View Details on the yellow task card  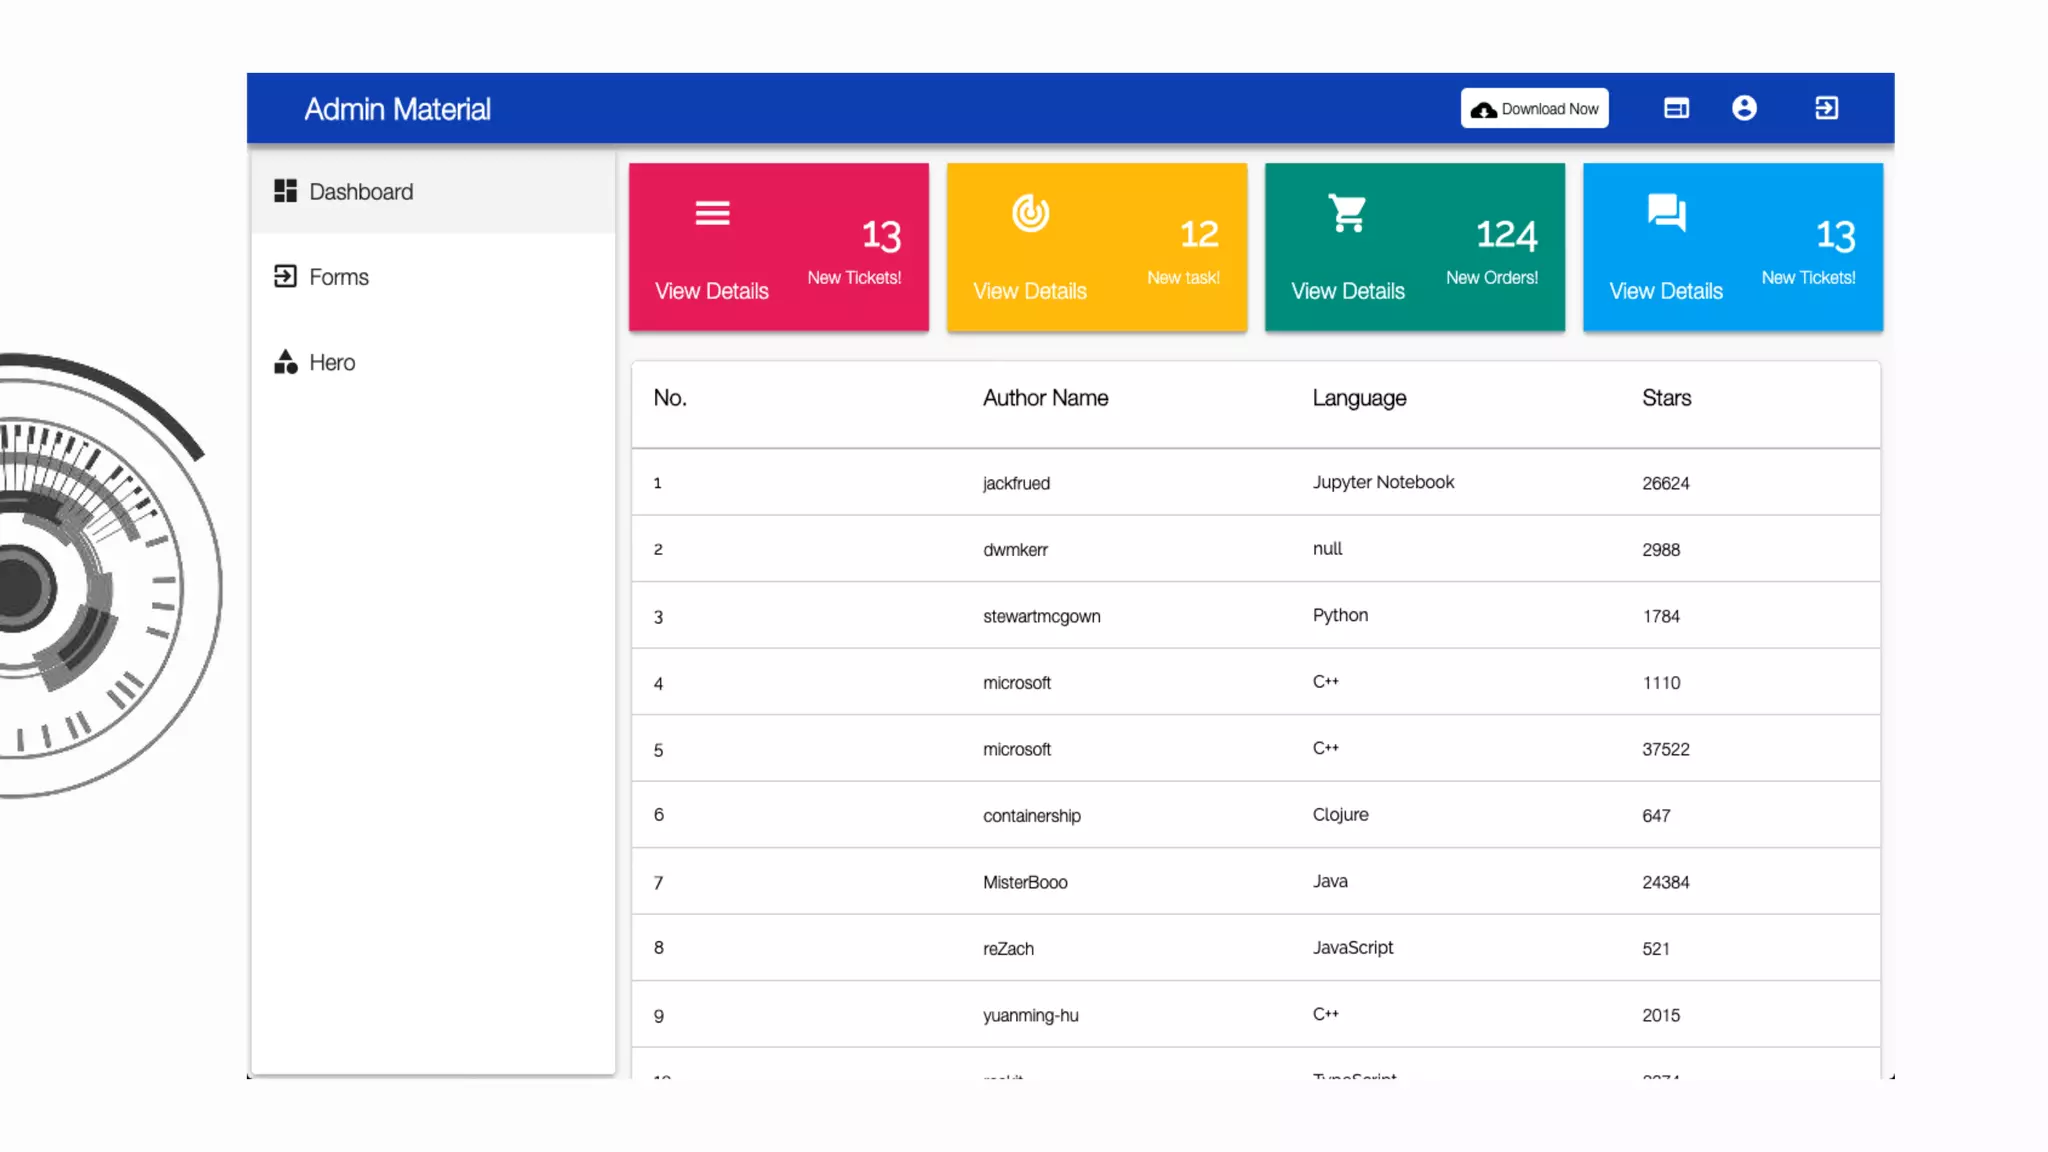click(x=1030, y=291)
